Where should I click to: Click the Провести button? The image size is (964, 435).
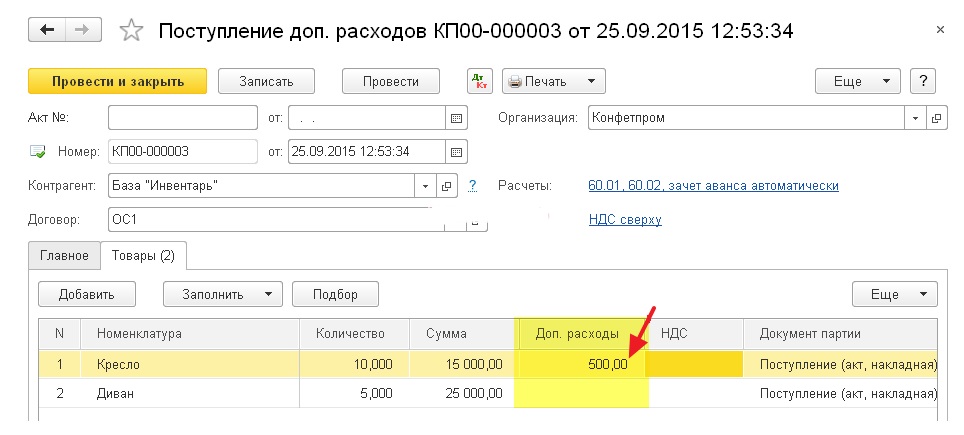pos(390,81)
